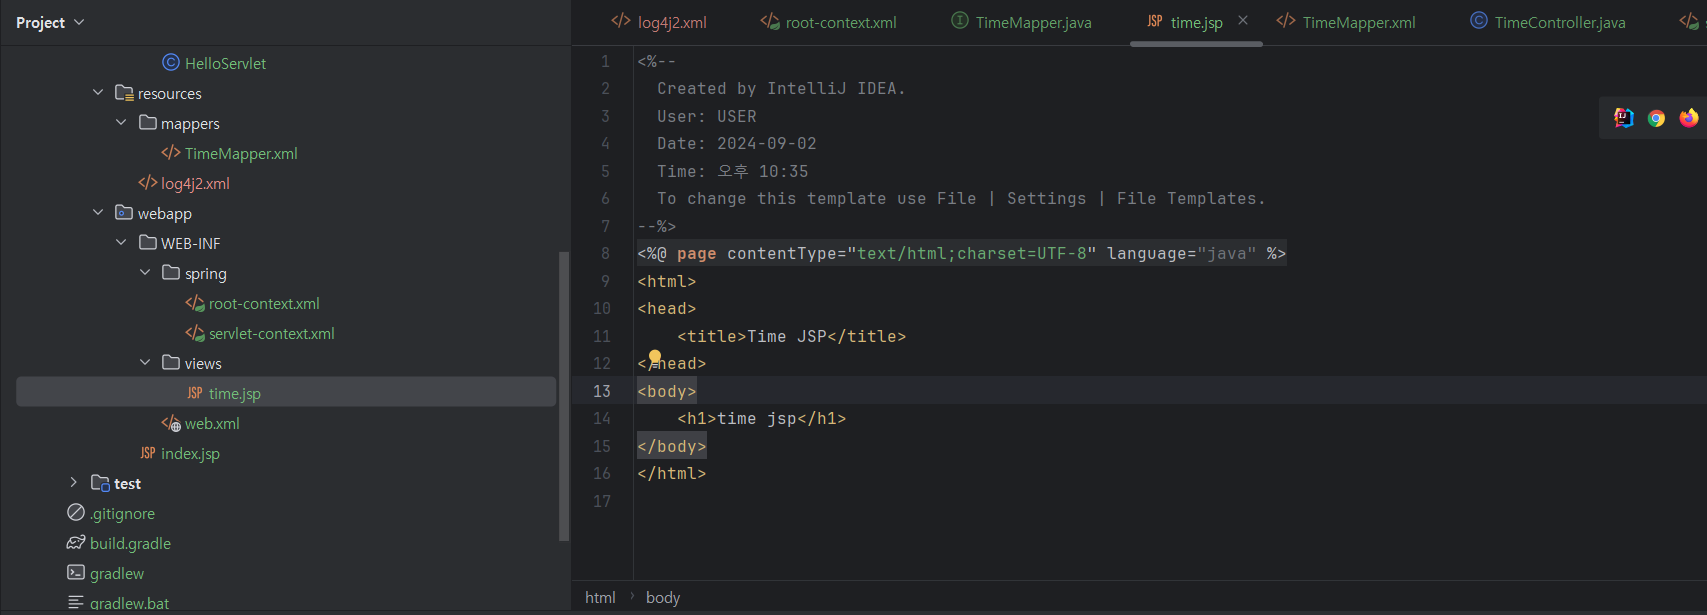The image size is (1707, 615).
Task: Click the Project panel title
Action: point(40,22)
